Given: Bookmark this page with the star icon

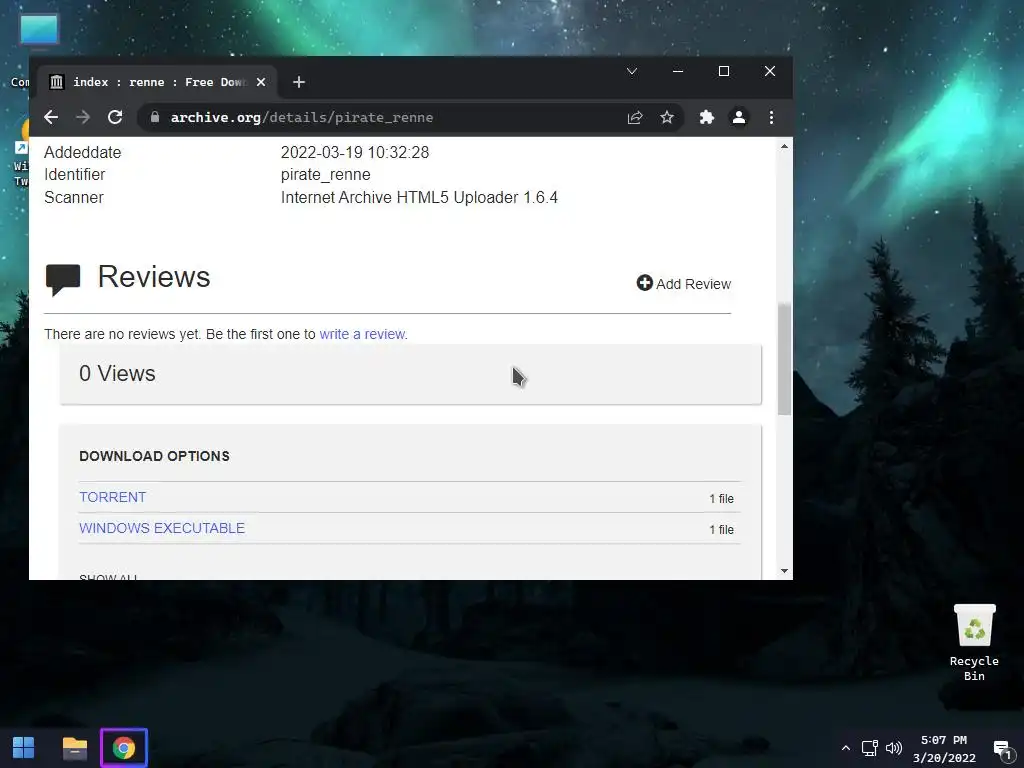Looking at the screenshot, I should pyautogui.click(x=666, y=117).
